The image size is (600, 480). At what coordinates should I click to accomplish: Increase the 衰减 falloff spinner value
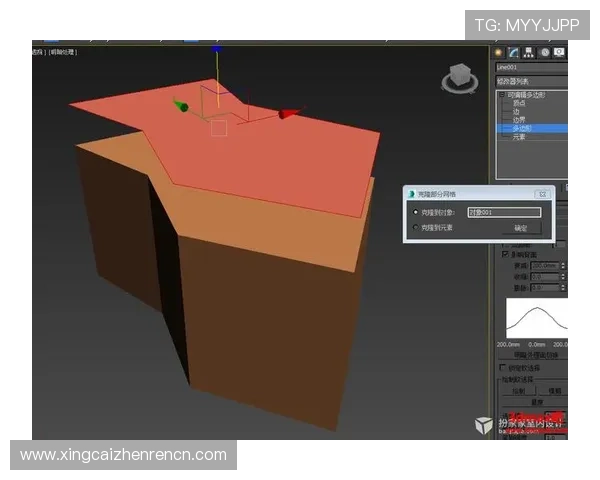[563, 263]
